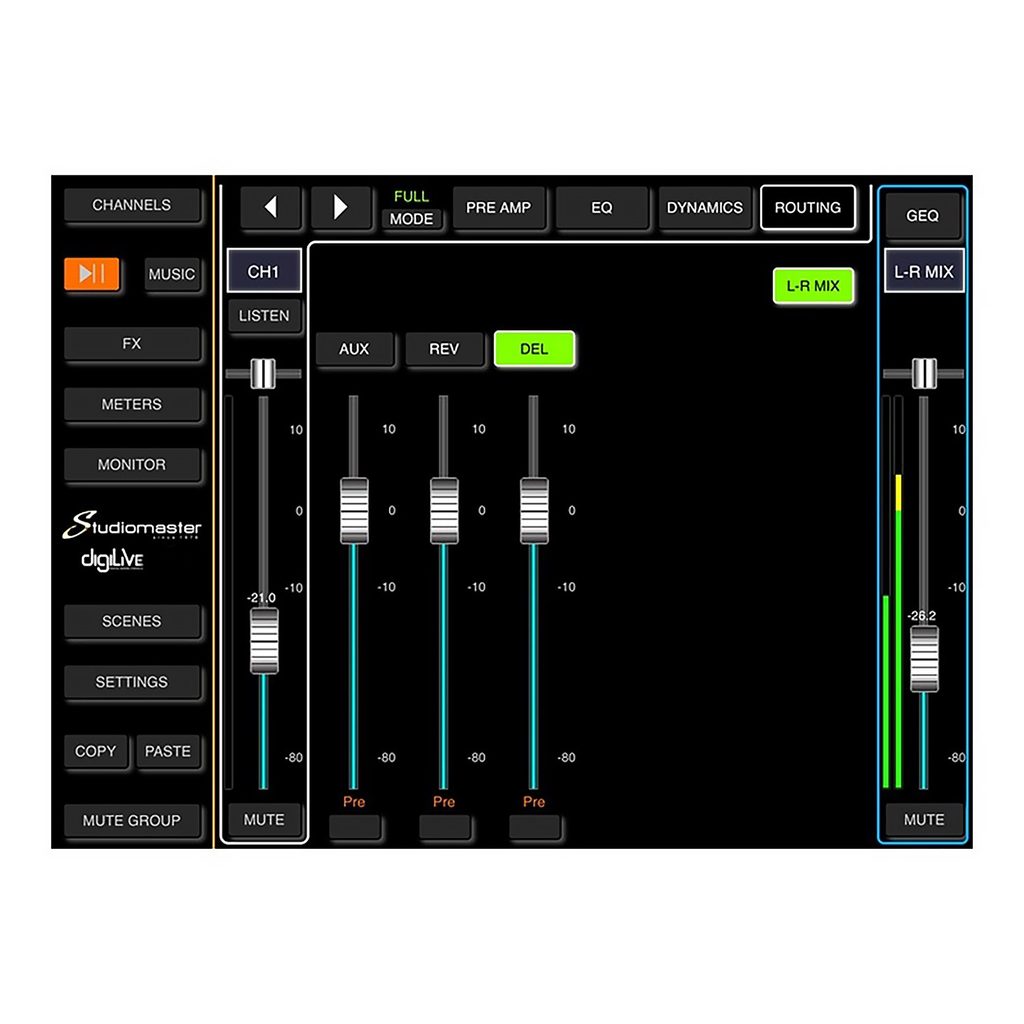The image size is (1024, 1024).
Task: Switch to the EQ tab
Action: click(601, 208)
